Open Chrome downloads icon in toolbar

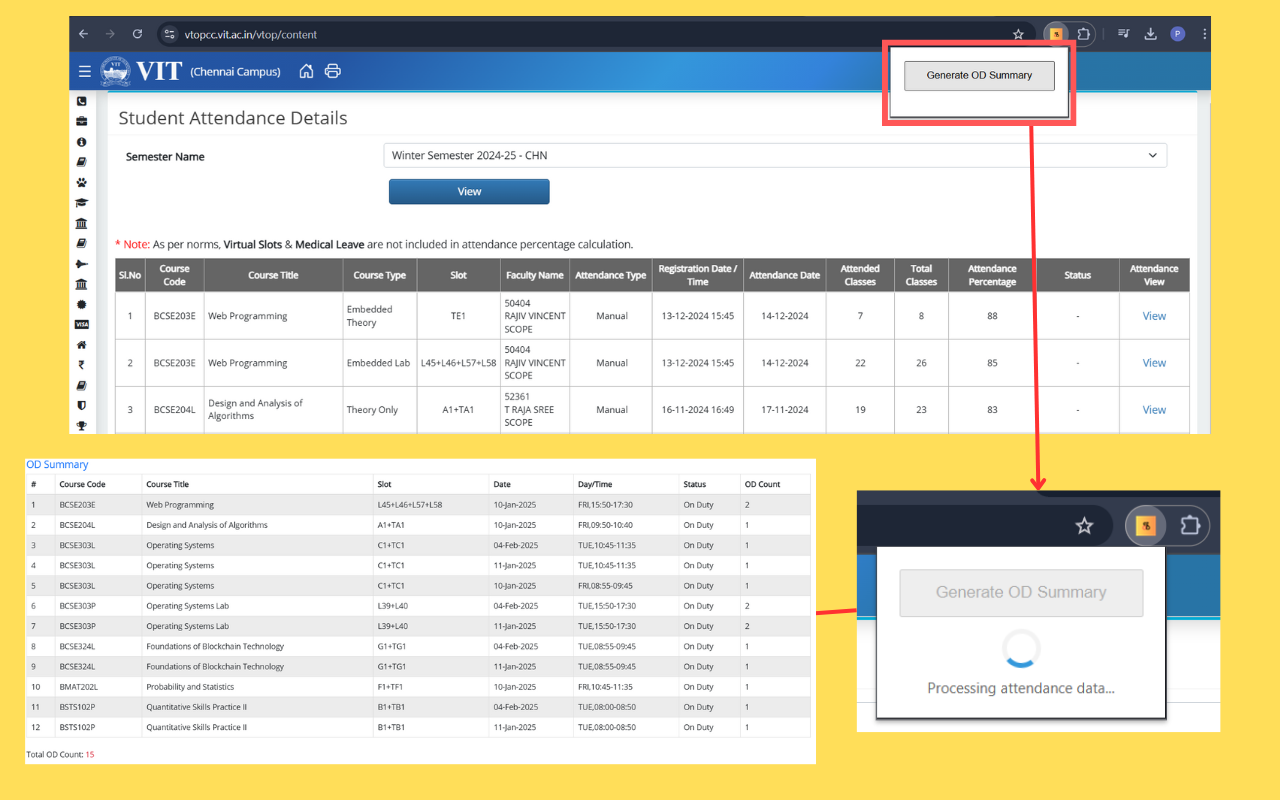point(1151,34)
